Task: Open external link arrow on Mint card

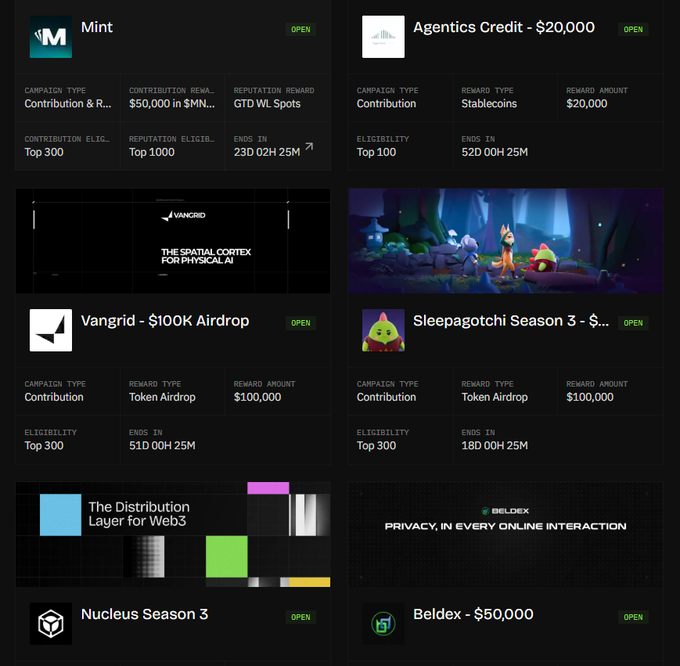Action: tap(309, 147)
